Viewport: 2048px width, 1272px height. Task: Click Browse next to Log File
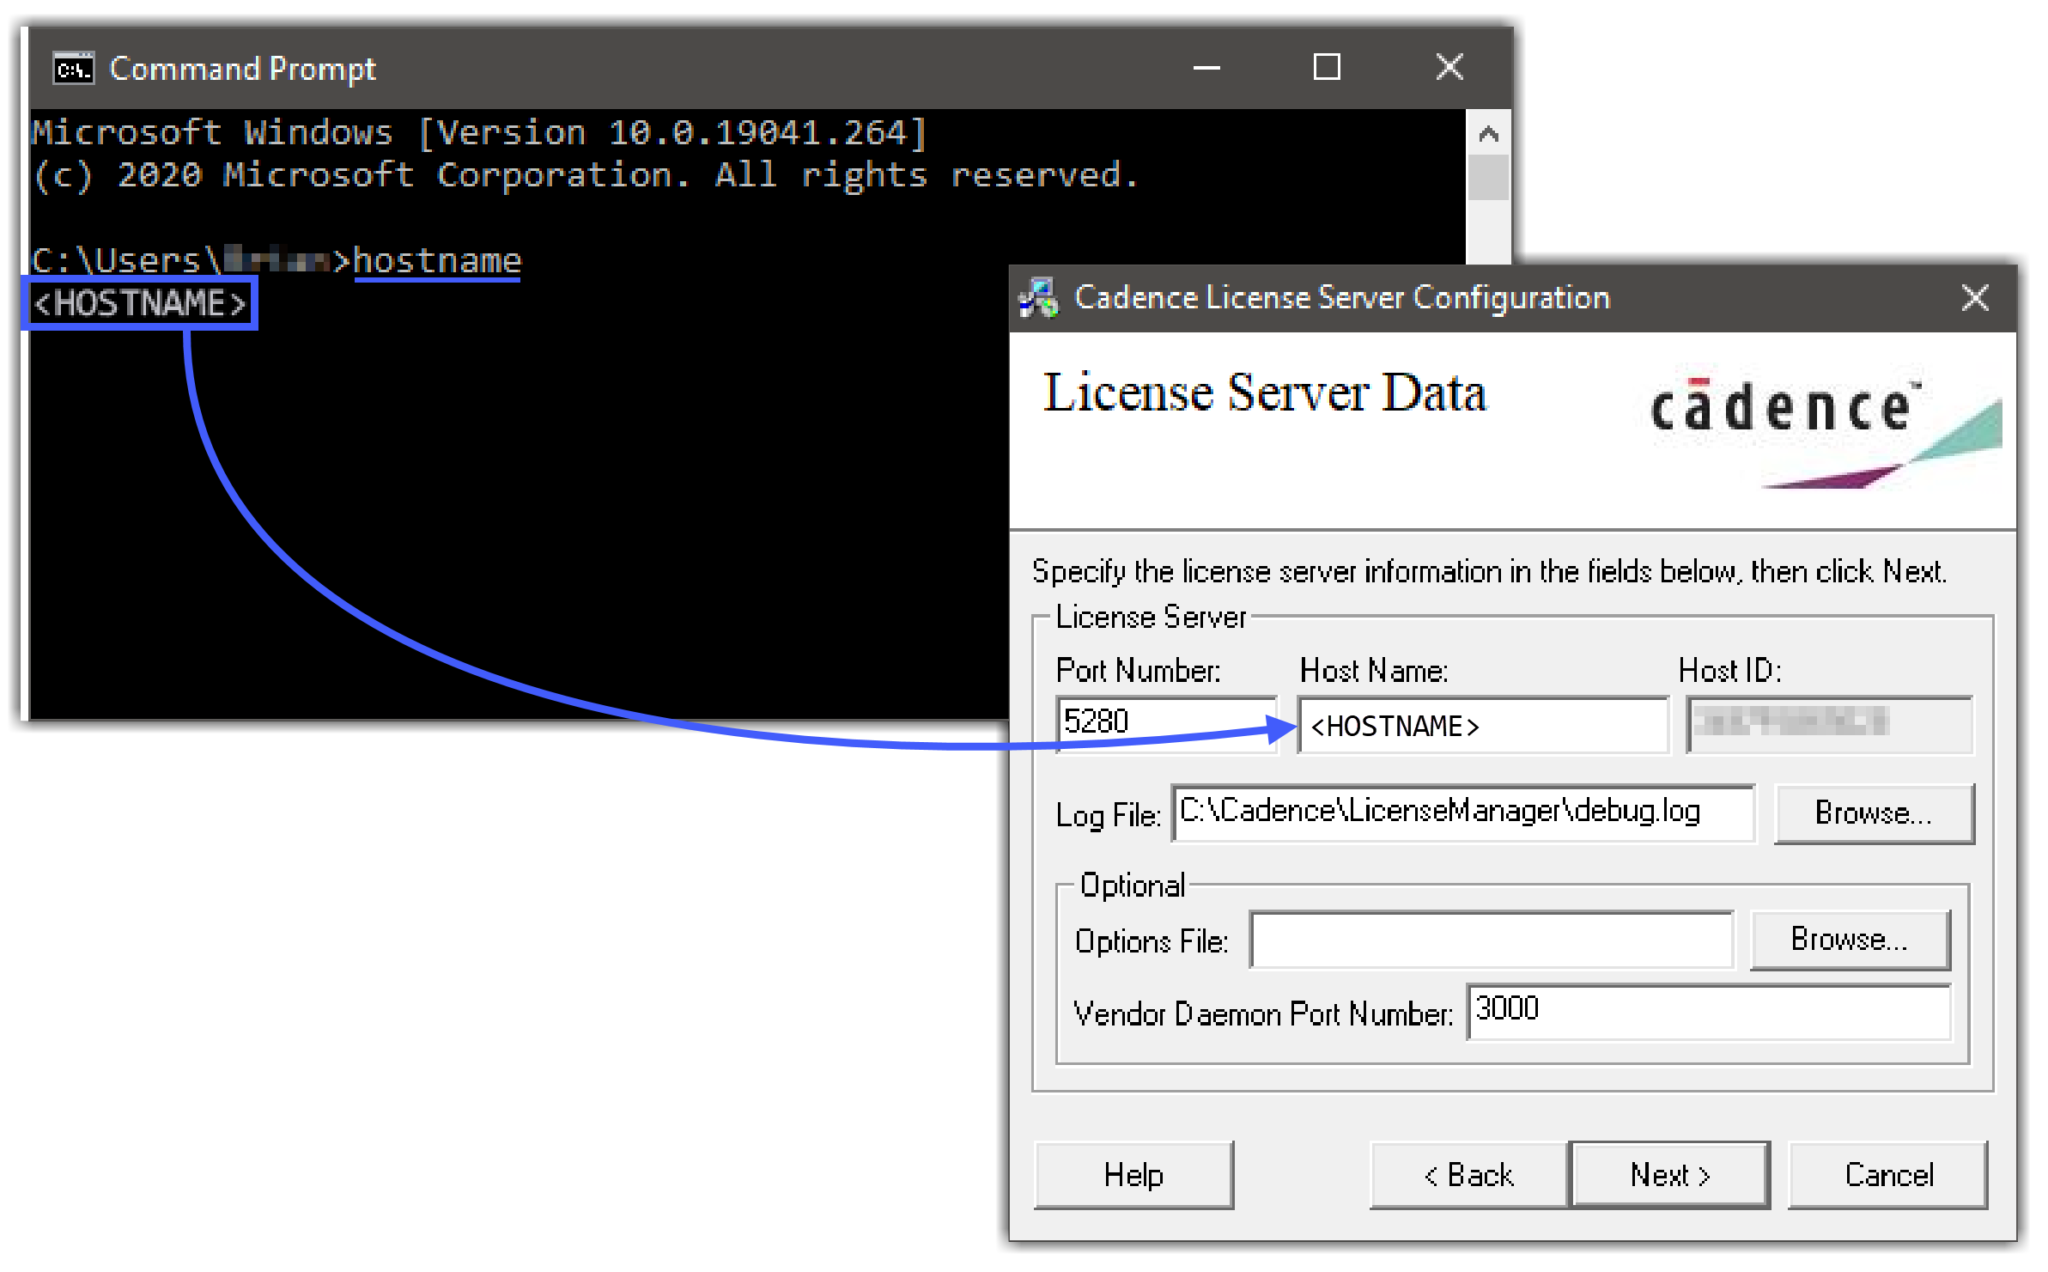coord(1873,813)
